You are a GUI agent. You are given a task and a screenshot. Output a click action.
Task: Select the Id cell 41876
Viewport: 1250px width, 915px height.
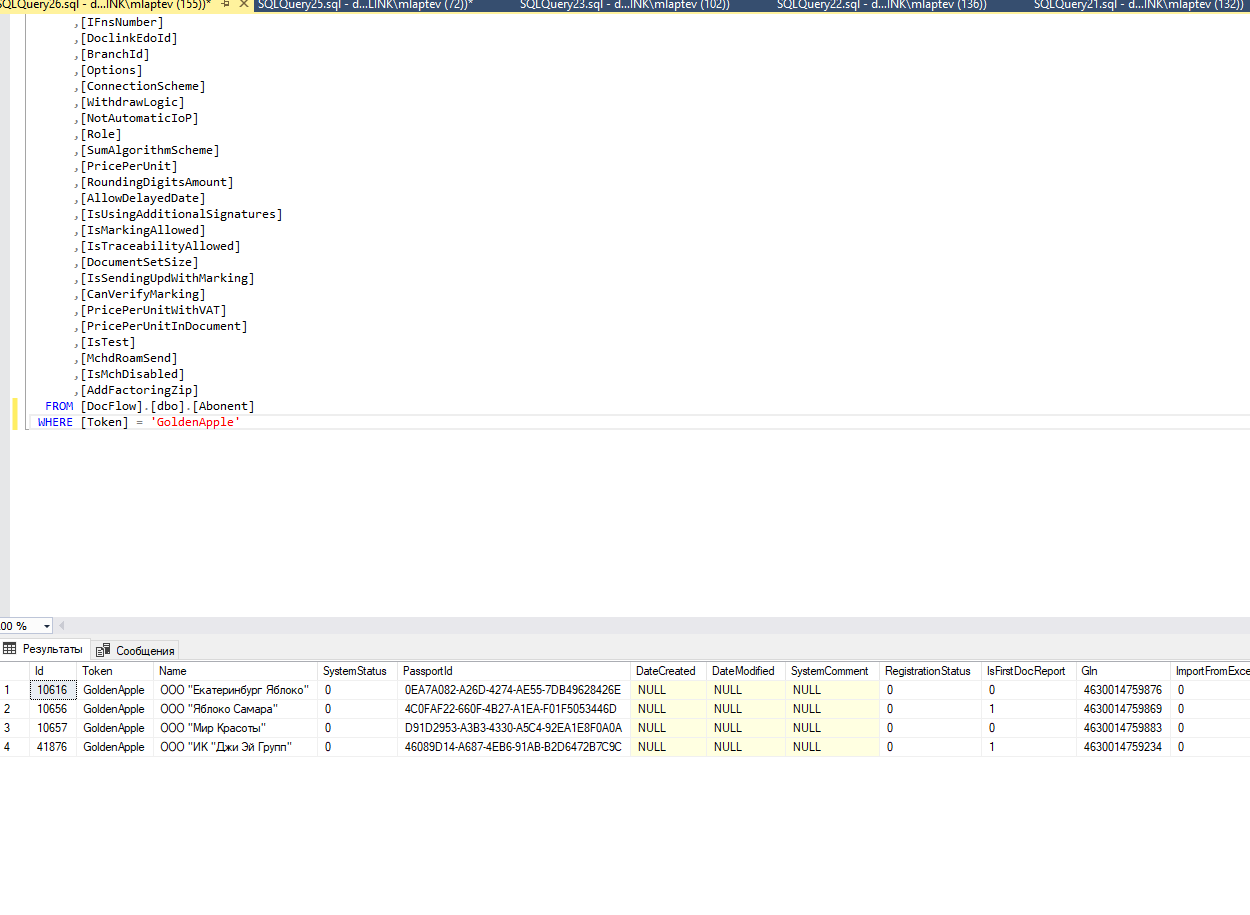53,747
